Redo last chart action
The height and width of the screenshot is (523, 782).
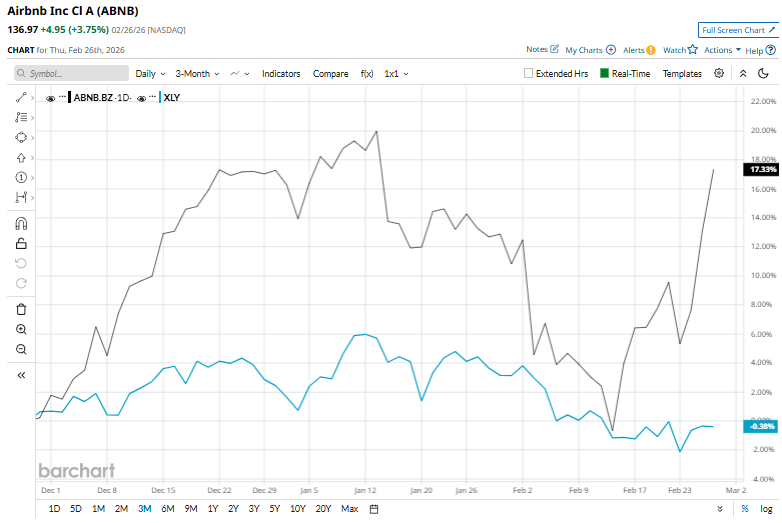pos(21,283)
